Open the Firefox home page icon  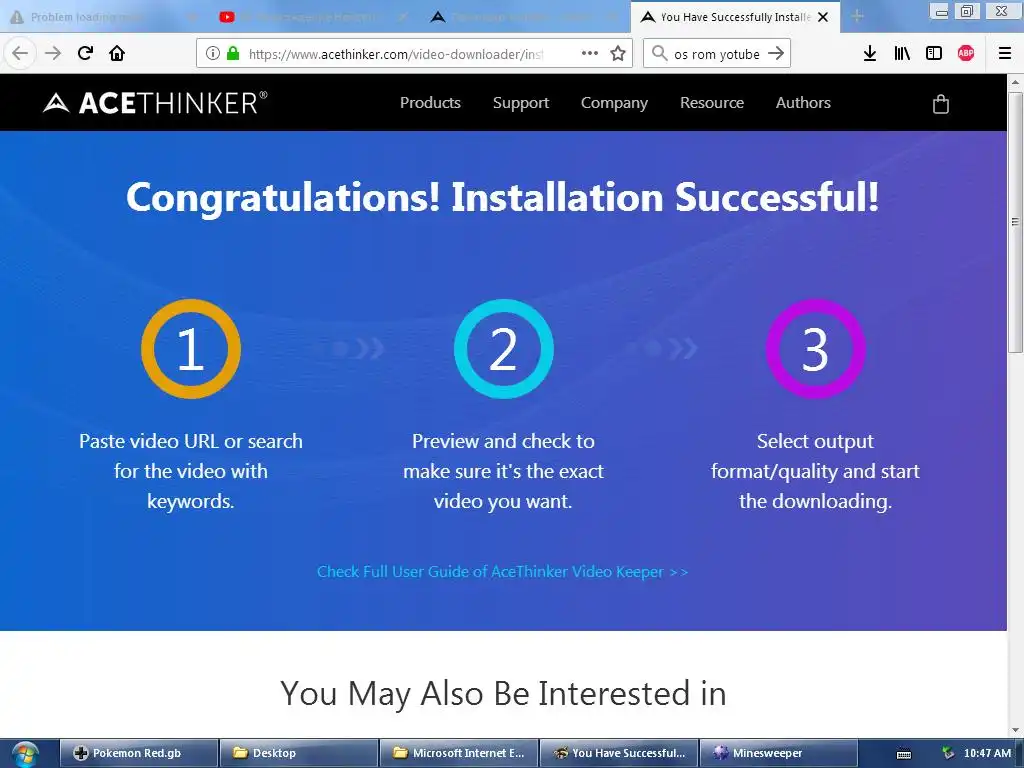[x=117, y=54]
